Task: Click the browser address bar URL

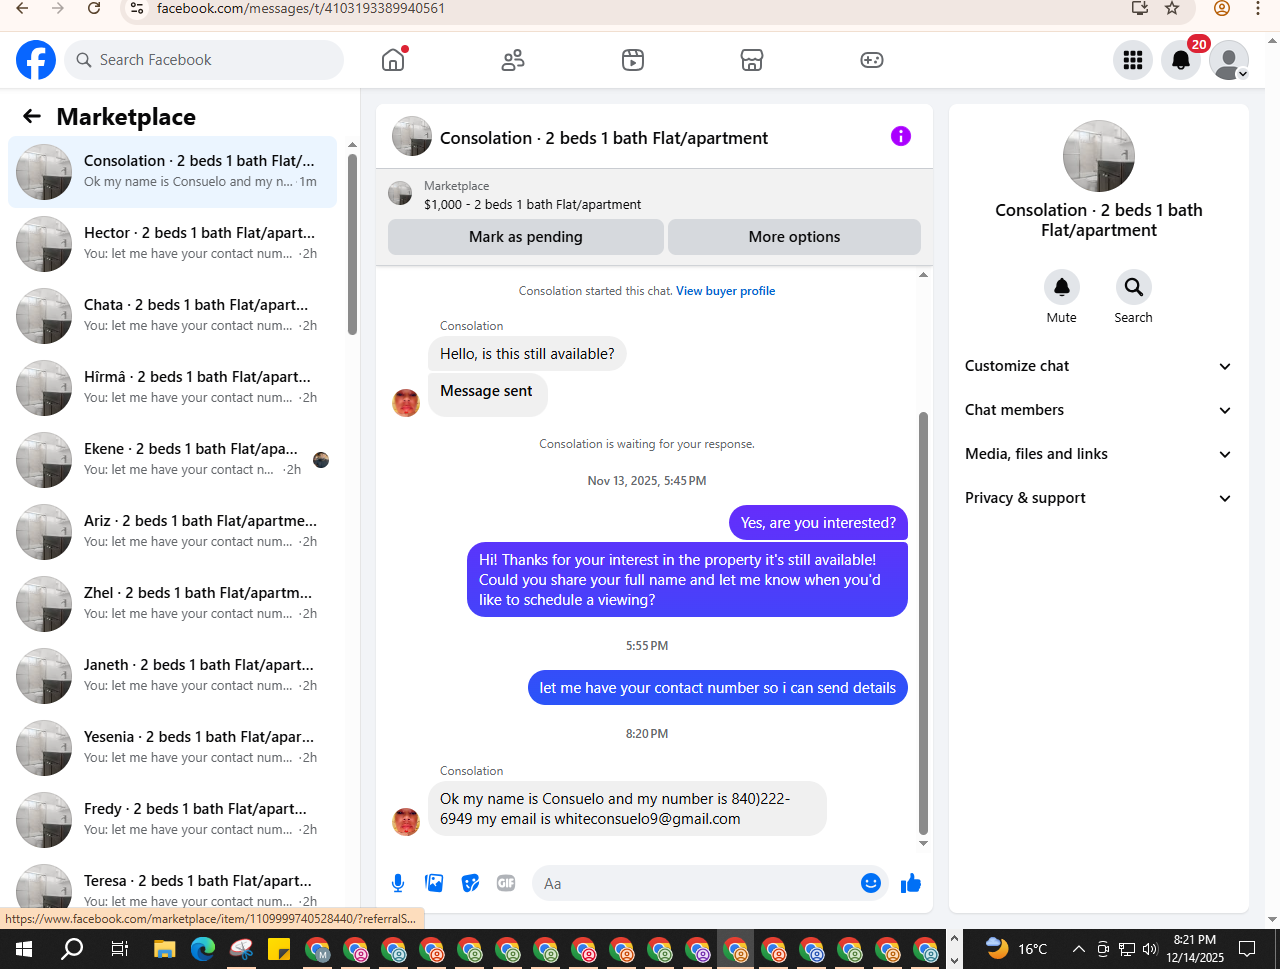Action: (x=300, y=8)
